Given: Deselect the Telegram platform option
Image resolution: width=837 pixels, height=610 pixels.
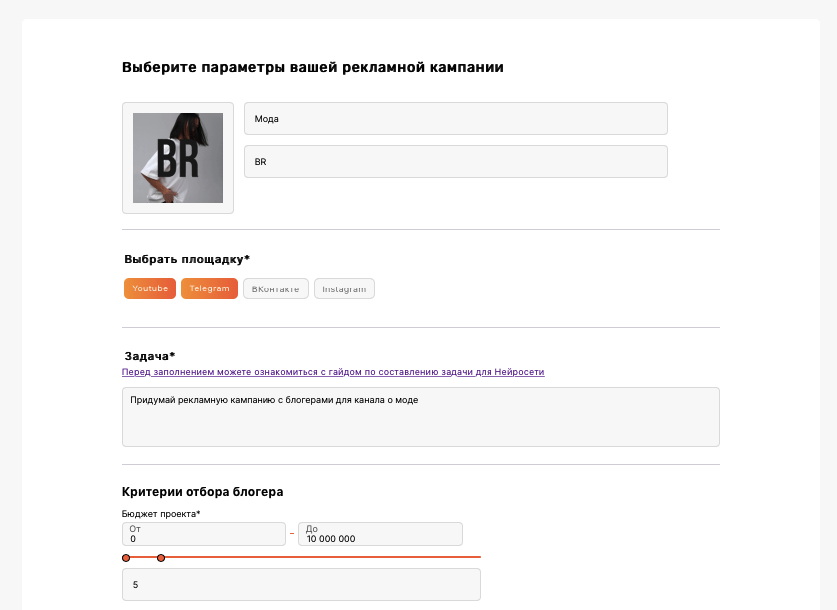Looking at the screenshot, I should click(209, 288).
